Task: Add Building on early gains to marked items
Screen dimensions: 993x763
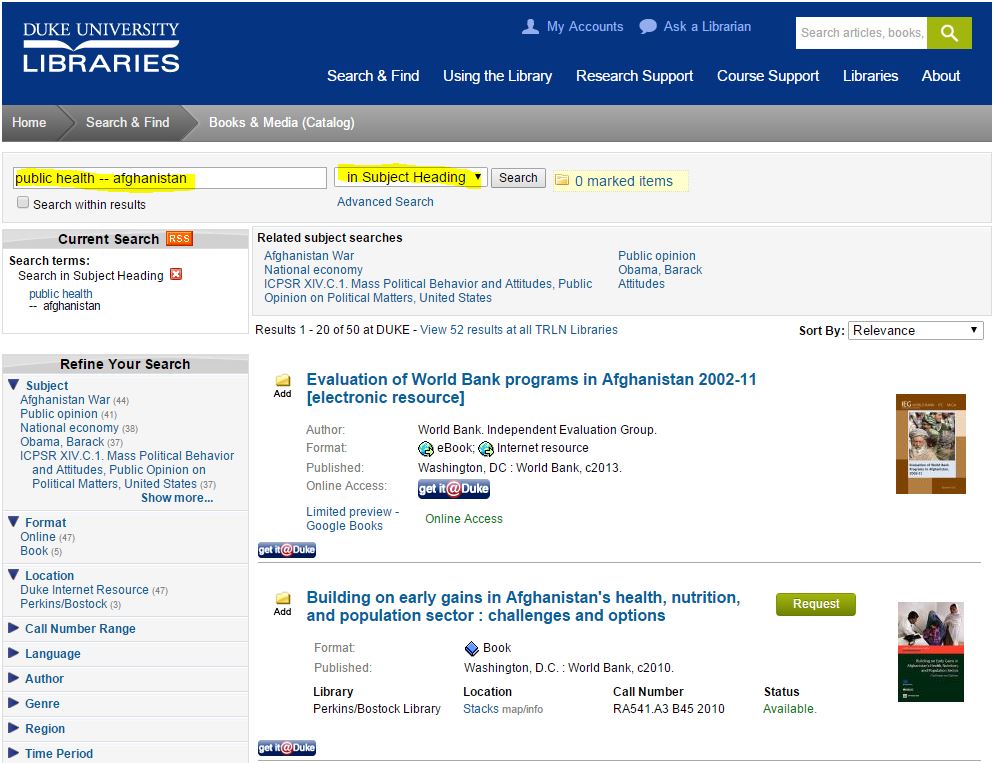Action: 282,603
